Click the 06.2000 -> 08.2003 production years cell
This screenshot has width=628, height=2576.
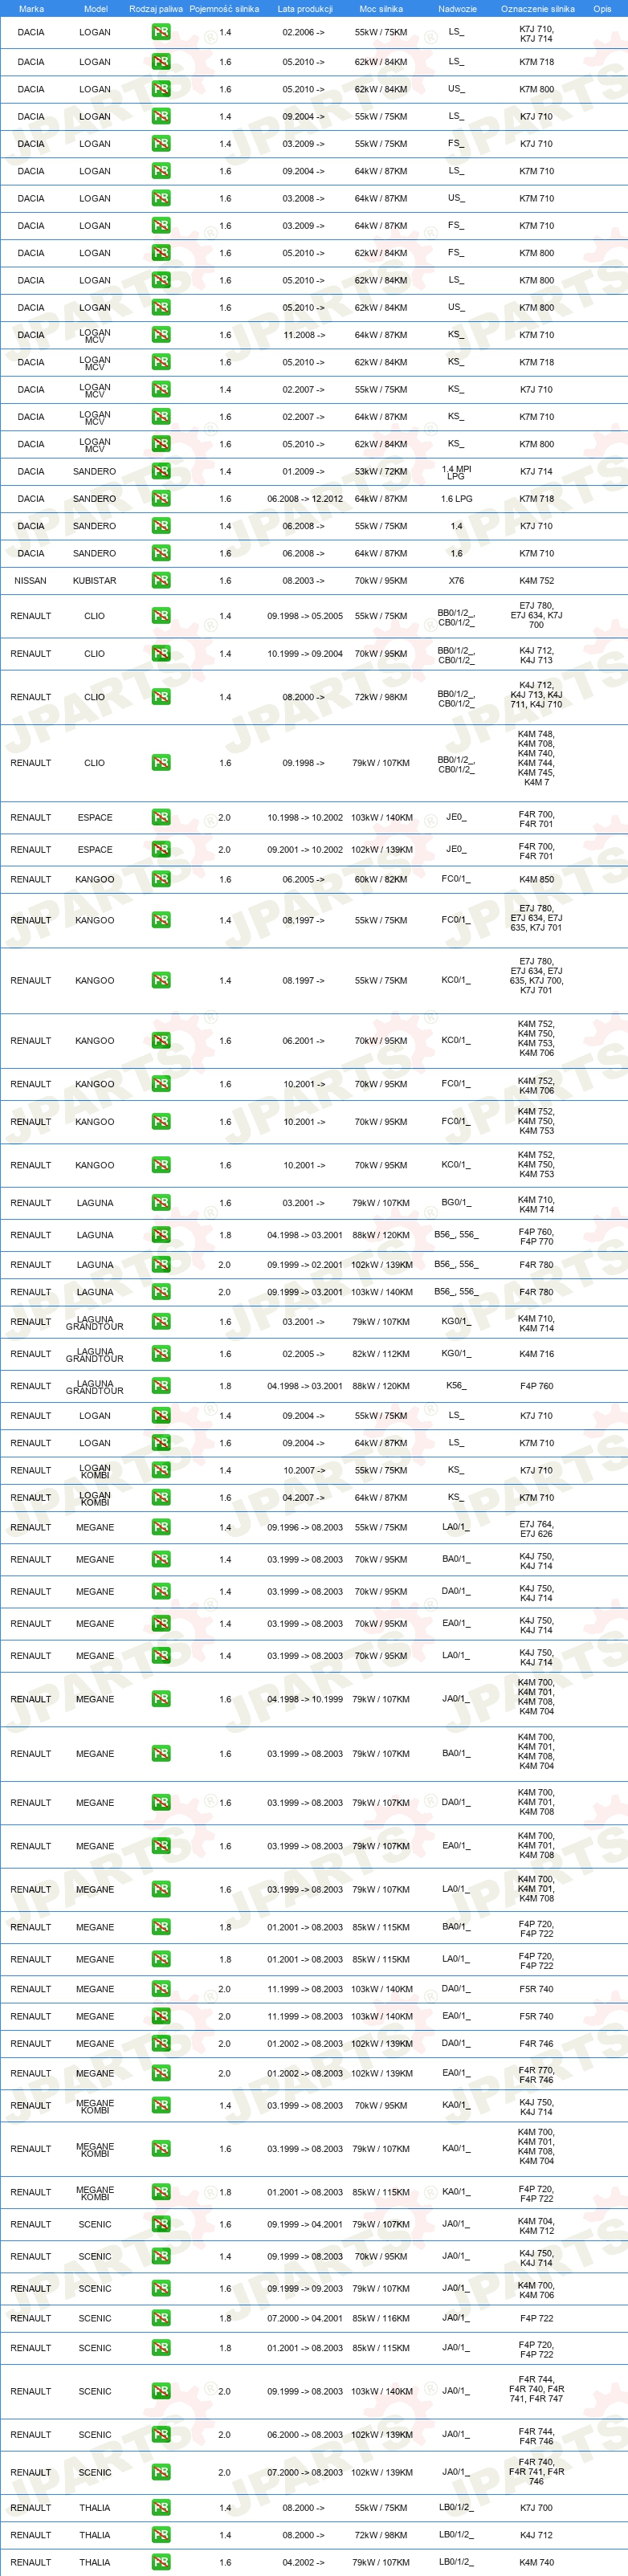pyautogui.click(x=305, y=2435)
